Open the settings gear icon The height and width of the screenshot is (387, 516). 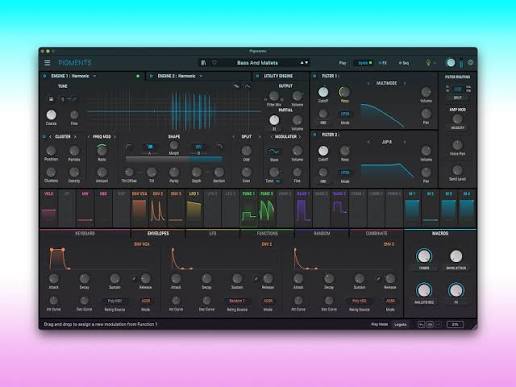coord(470,62)
